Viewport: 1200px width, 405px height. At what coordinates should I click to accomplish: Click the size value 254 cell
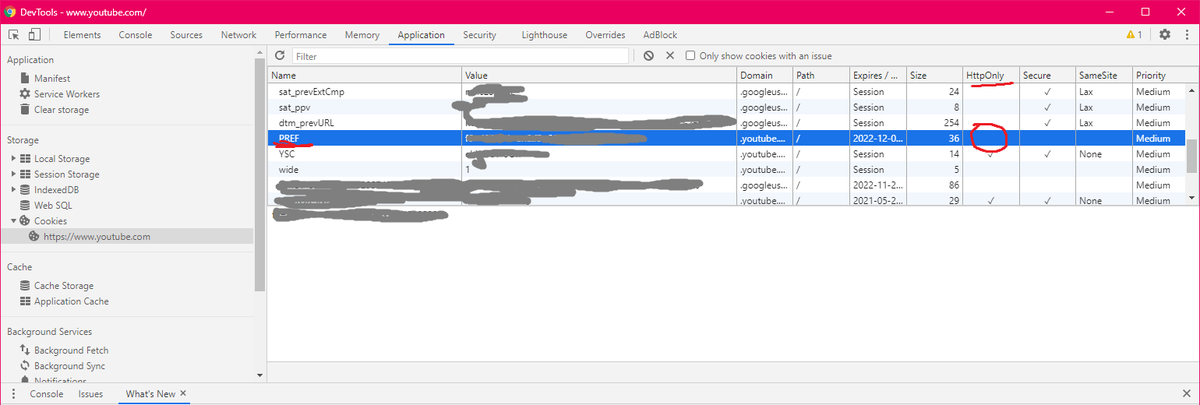click(934, 122)
